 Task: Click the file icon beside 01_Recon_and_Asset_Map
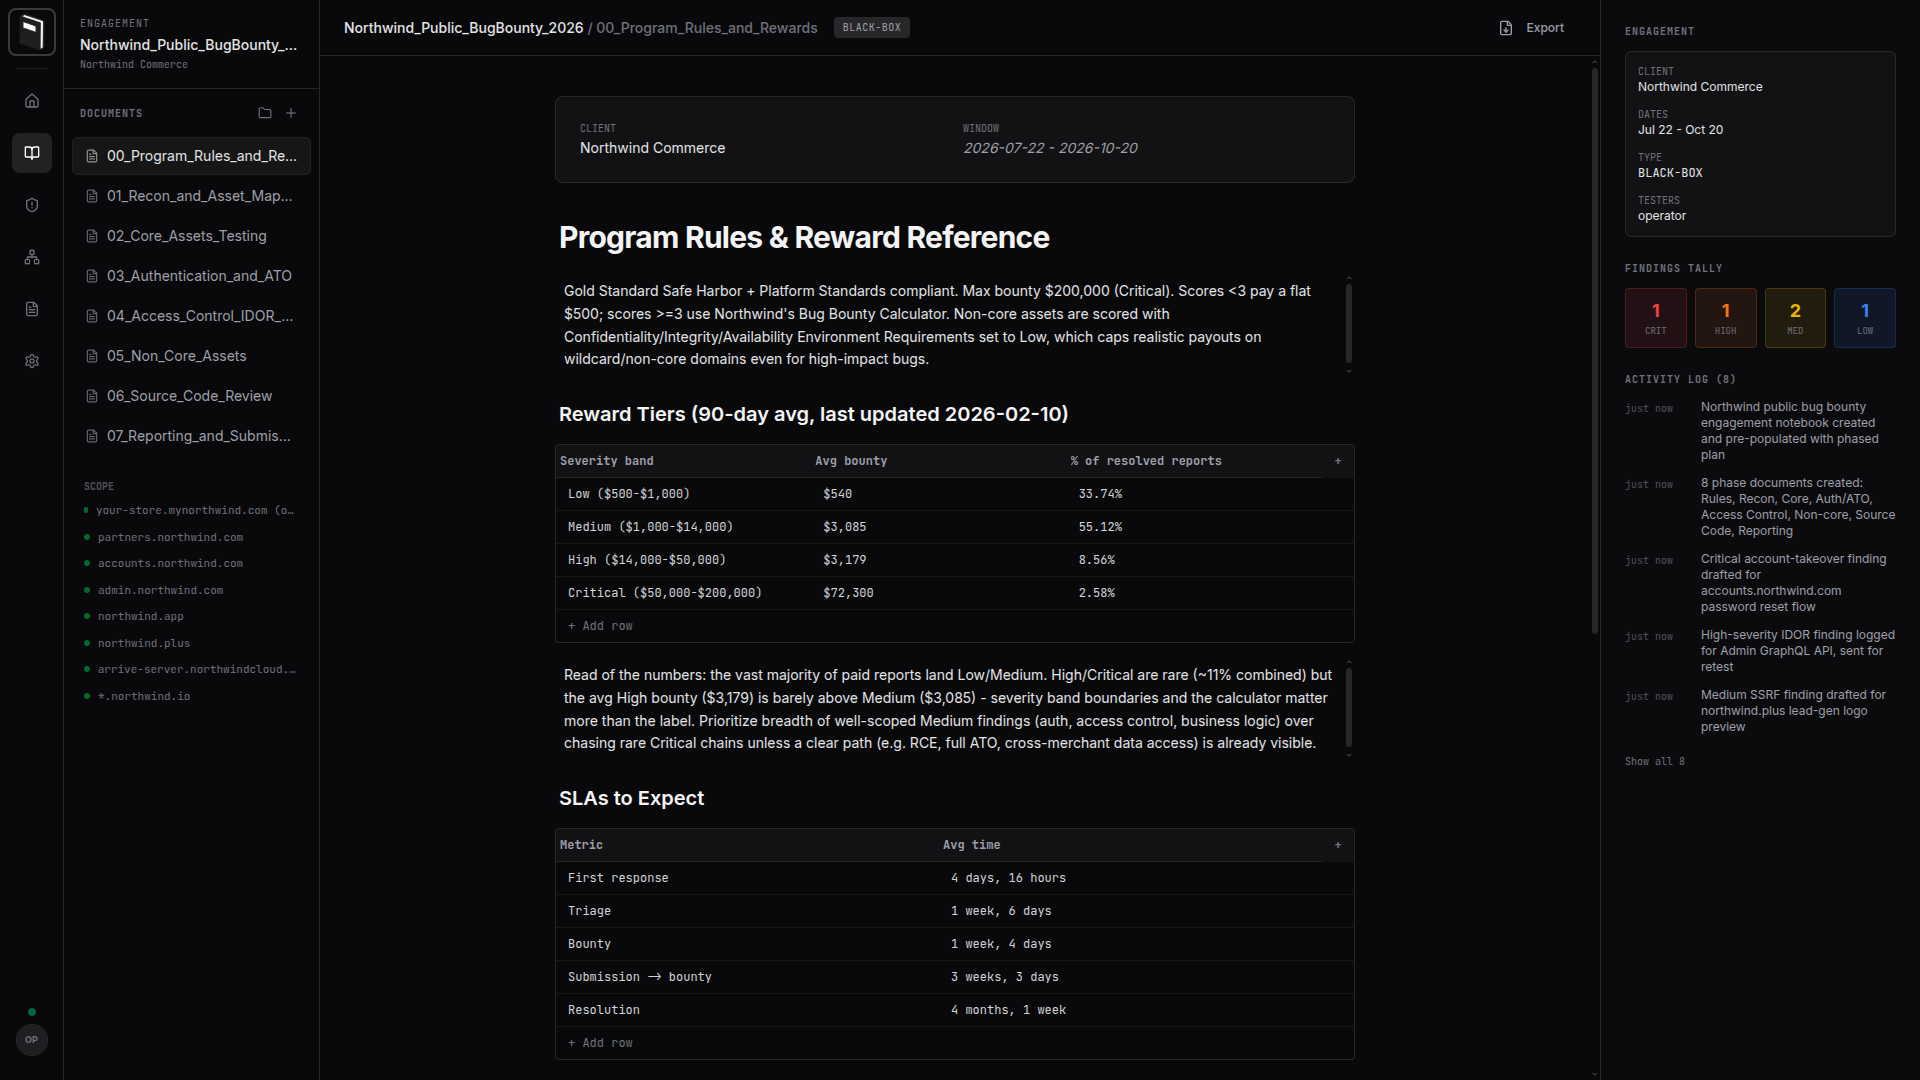92,196
